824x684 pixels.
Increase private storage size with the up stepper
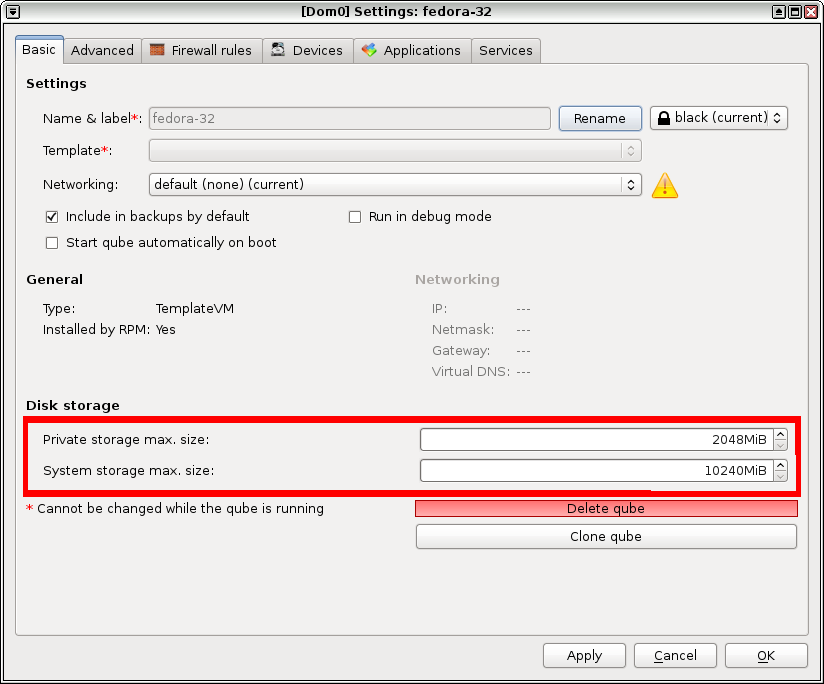779,434
